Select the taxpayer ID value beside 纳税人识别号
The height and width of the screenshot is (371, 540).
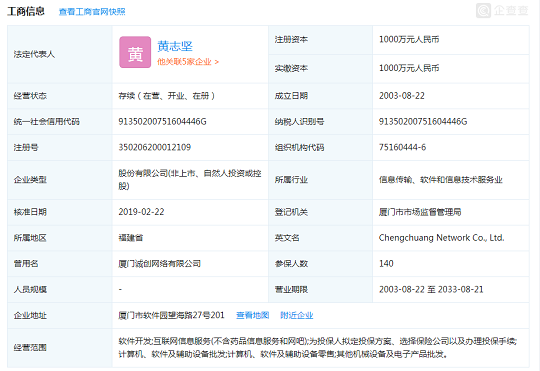click(423, 122)
